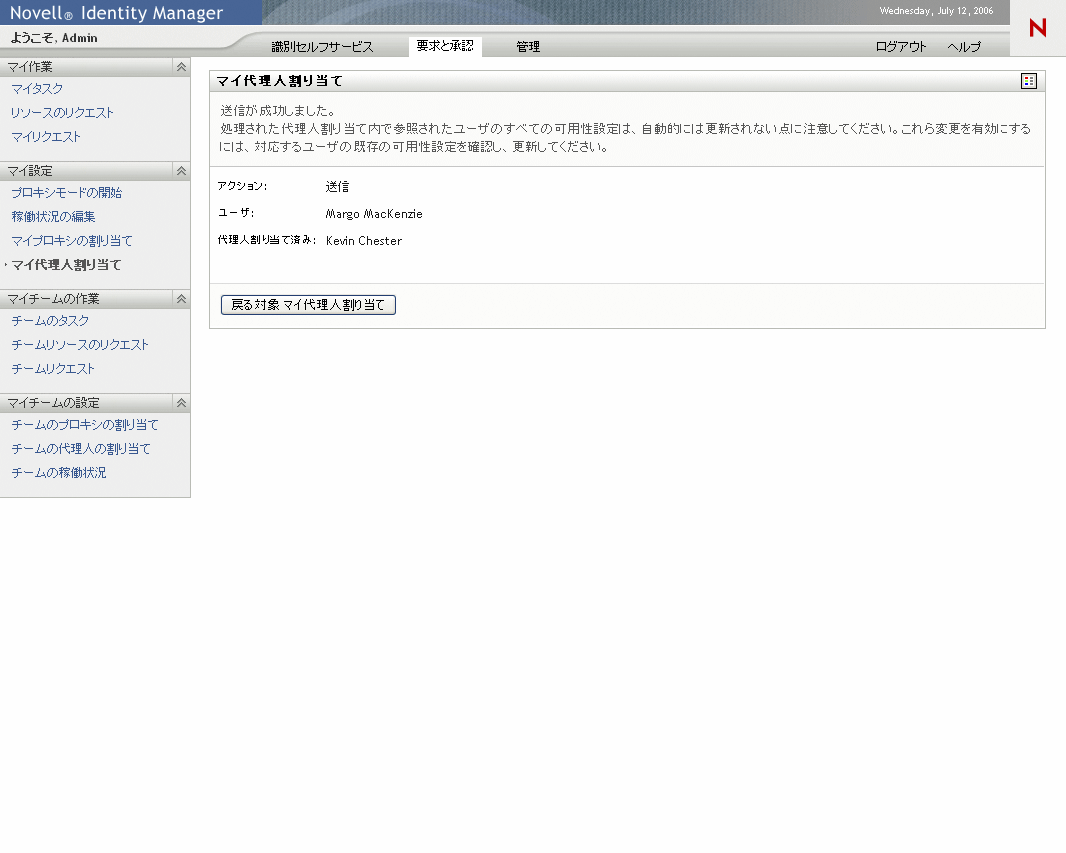Click the arrow marker beside マイ代理人割り当て
The image size is (1066, 853).
click(x=6, y=265)
